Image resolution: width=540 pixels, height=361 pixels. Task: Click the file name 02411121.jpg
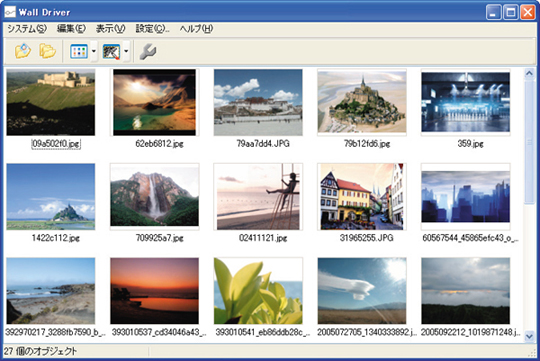pos(263,238)
